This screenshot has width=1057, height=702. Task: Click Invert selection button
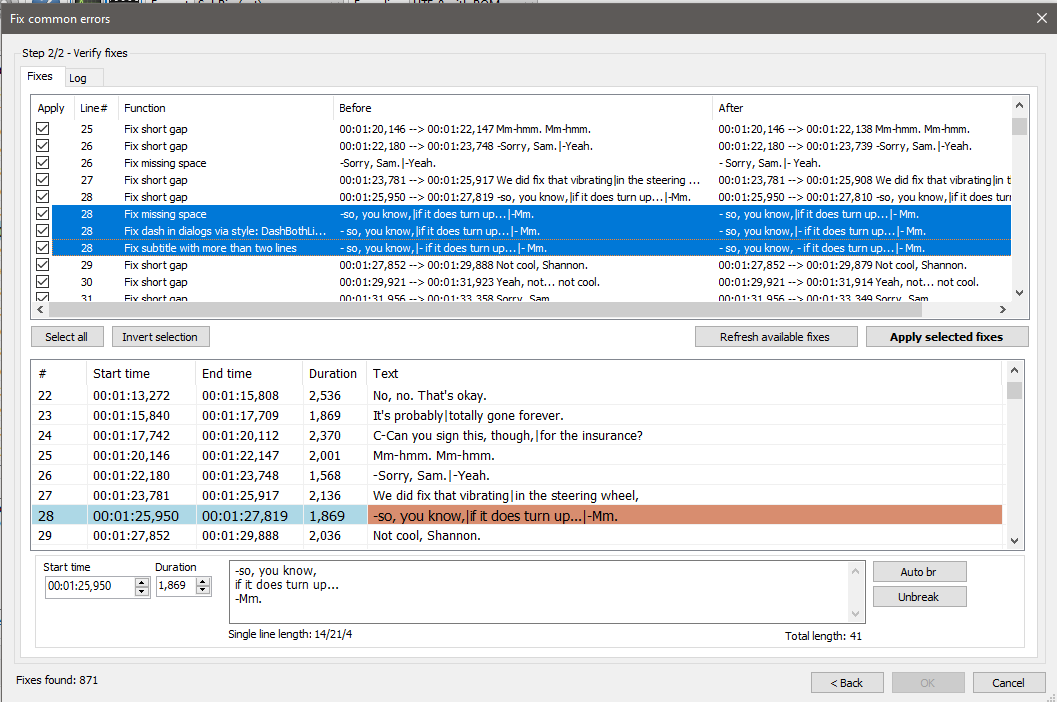[x=160, y=337]
